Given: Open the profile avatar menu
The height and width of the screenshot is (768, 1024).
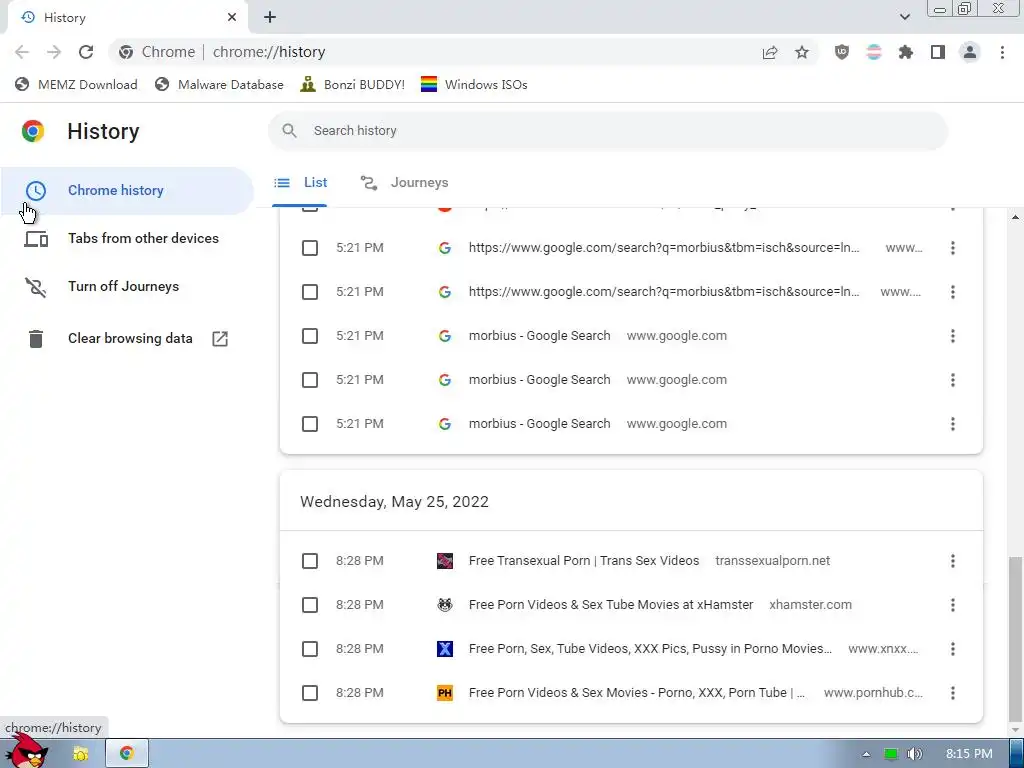Looking at the screenshot, I should tap(970, 52).
